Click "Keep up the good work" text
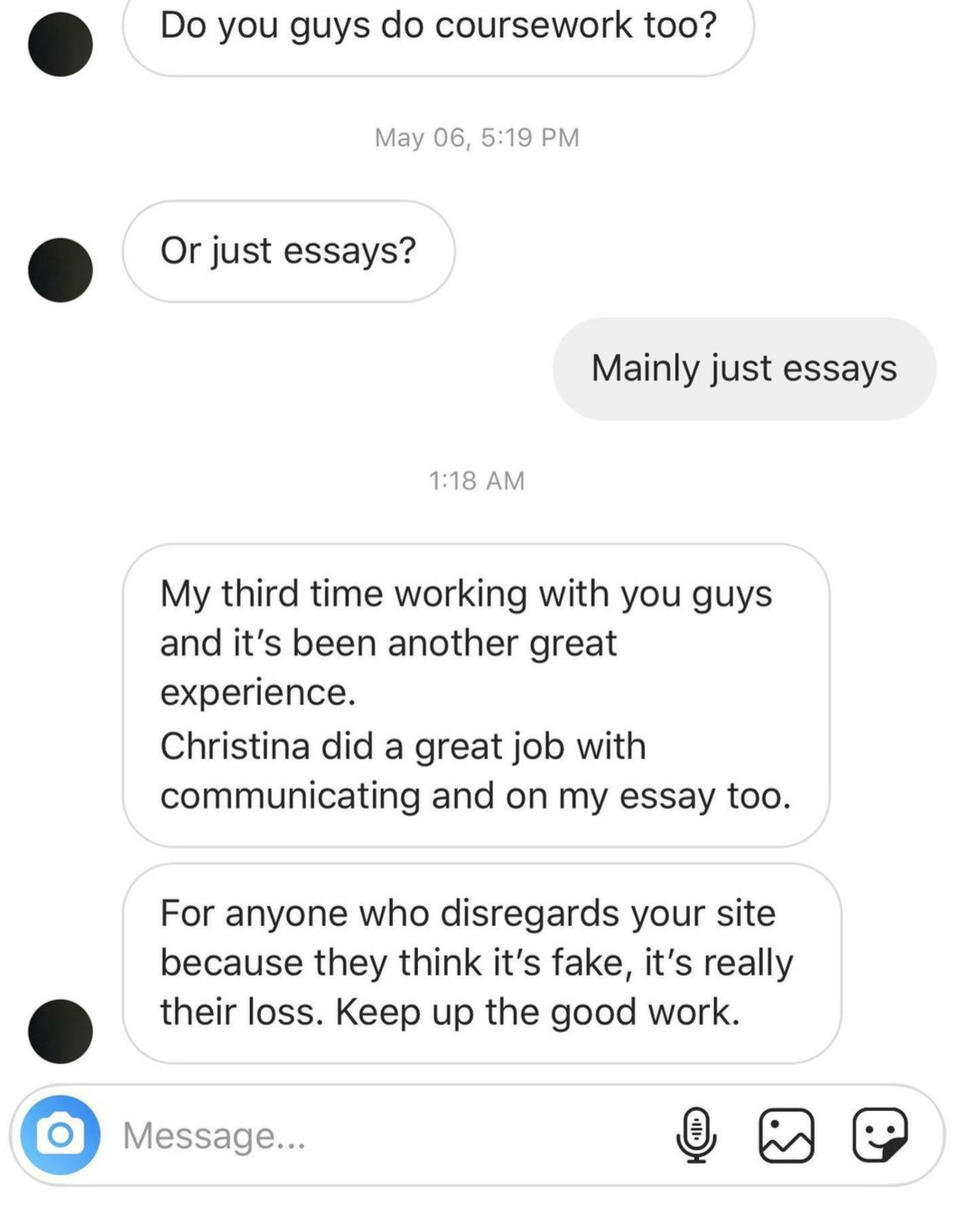960x1205 pixels. (x=538, y=1013)
